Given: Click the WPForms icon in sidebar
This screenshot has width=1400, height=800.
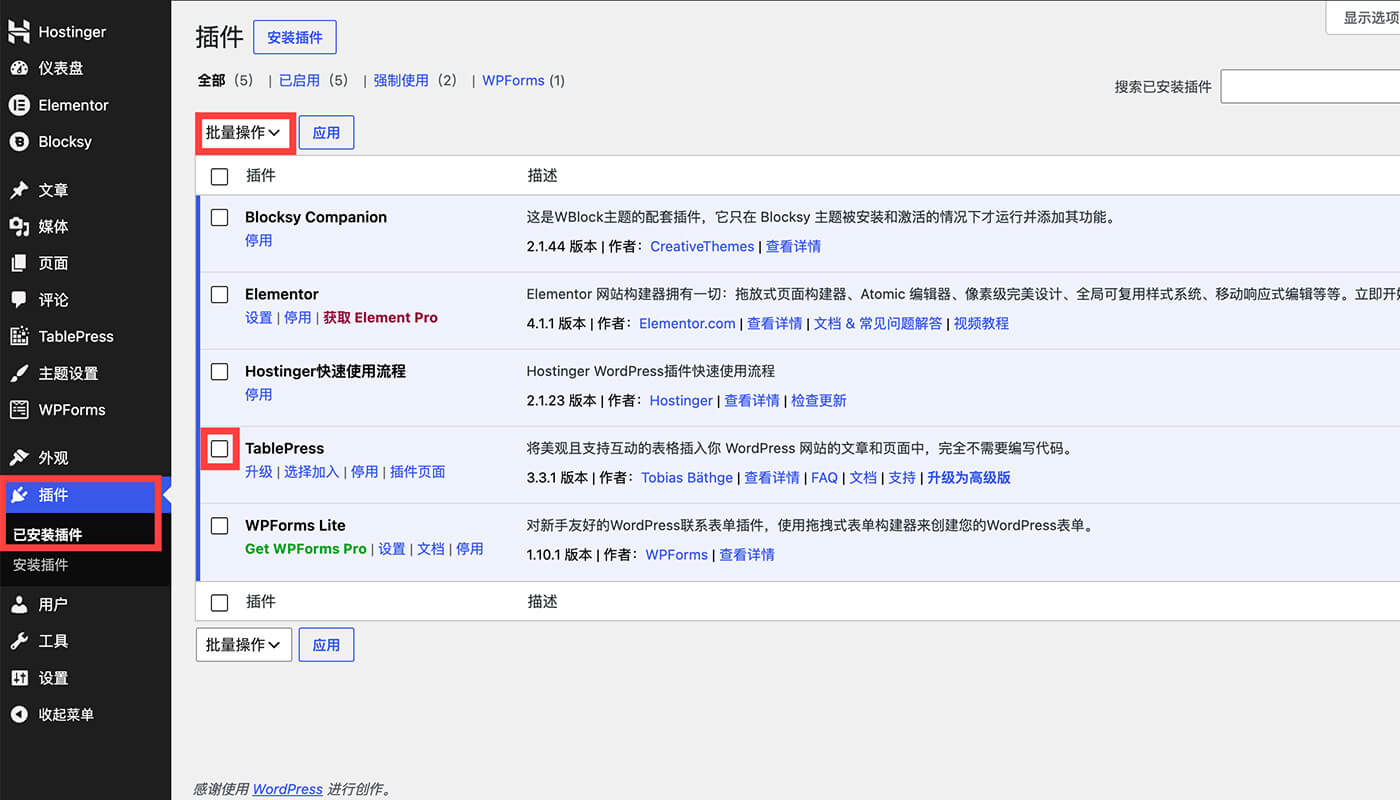Looking at the screenshot, I should click(x=19, y=410).
